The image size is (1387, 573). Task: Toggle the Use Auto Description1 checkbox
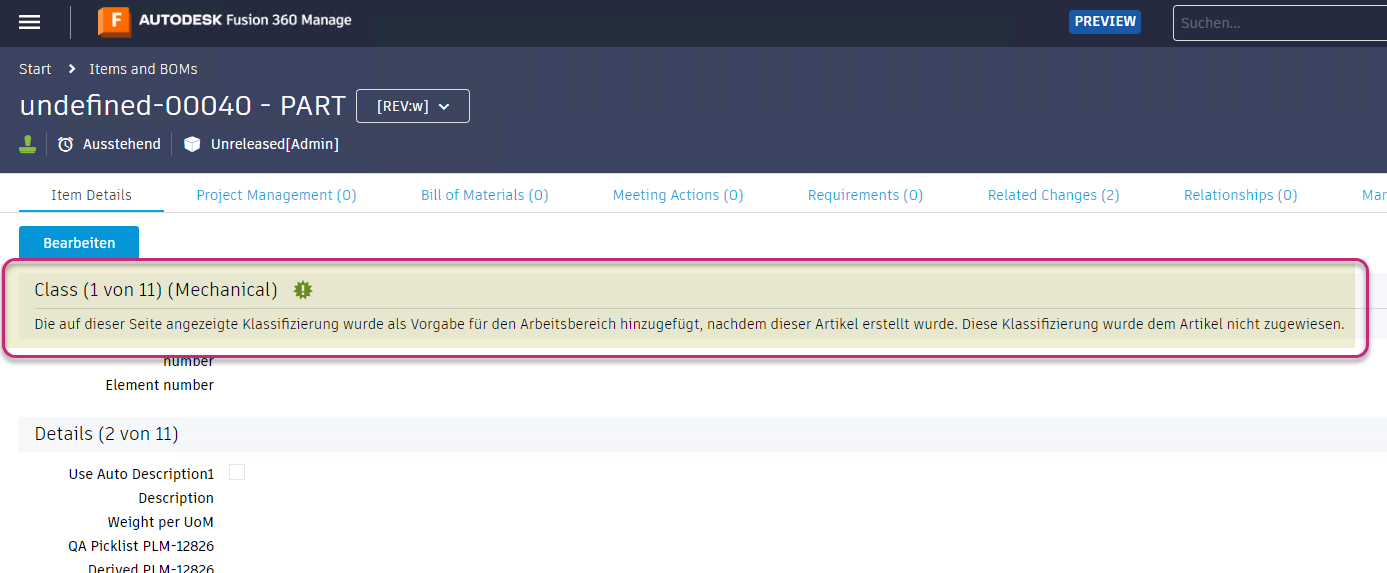237,472
